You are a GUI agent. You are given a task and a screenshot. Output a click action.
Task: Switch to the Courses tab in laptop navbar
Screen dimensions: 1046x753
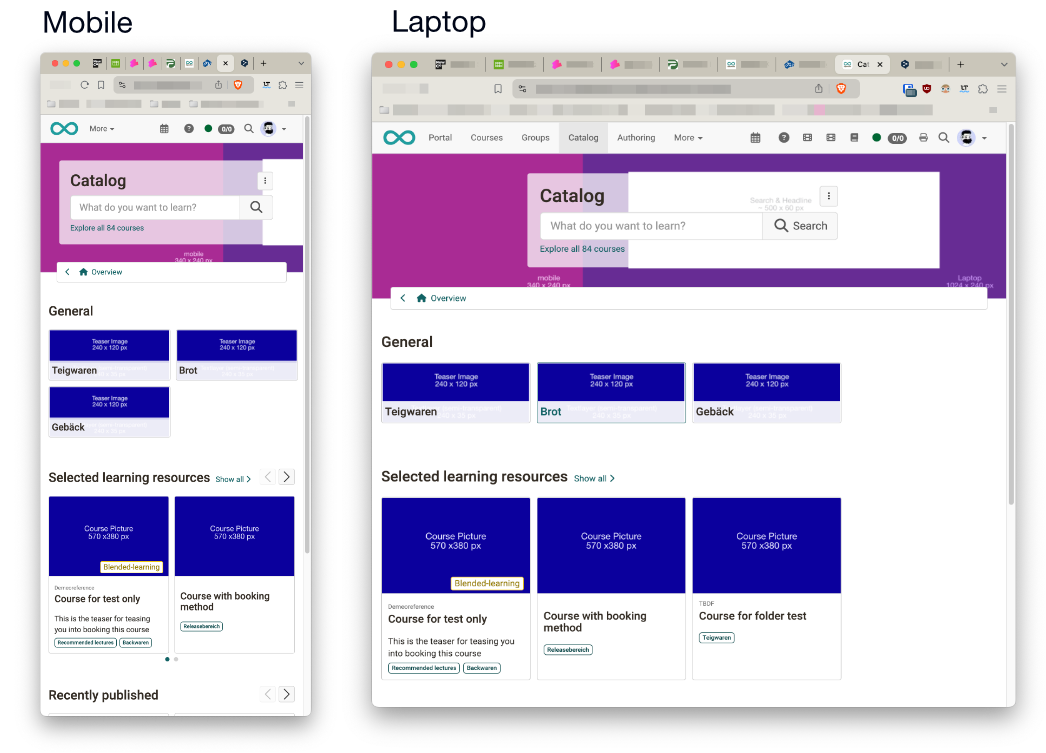pos(486,138)
